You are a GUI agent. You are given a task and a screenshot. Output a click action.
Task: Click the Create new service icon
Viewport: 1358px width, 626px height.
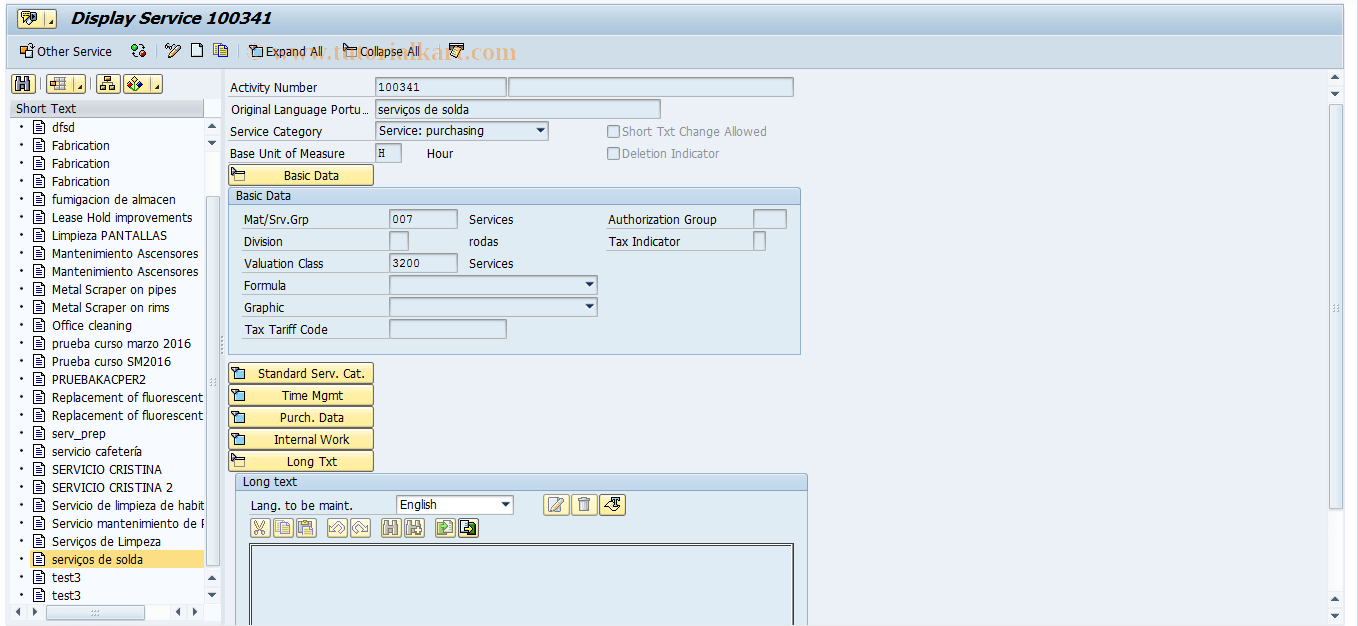coord(196,50)
